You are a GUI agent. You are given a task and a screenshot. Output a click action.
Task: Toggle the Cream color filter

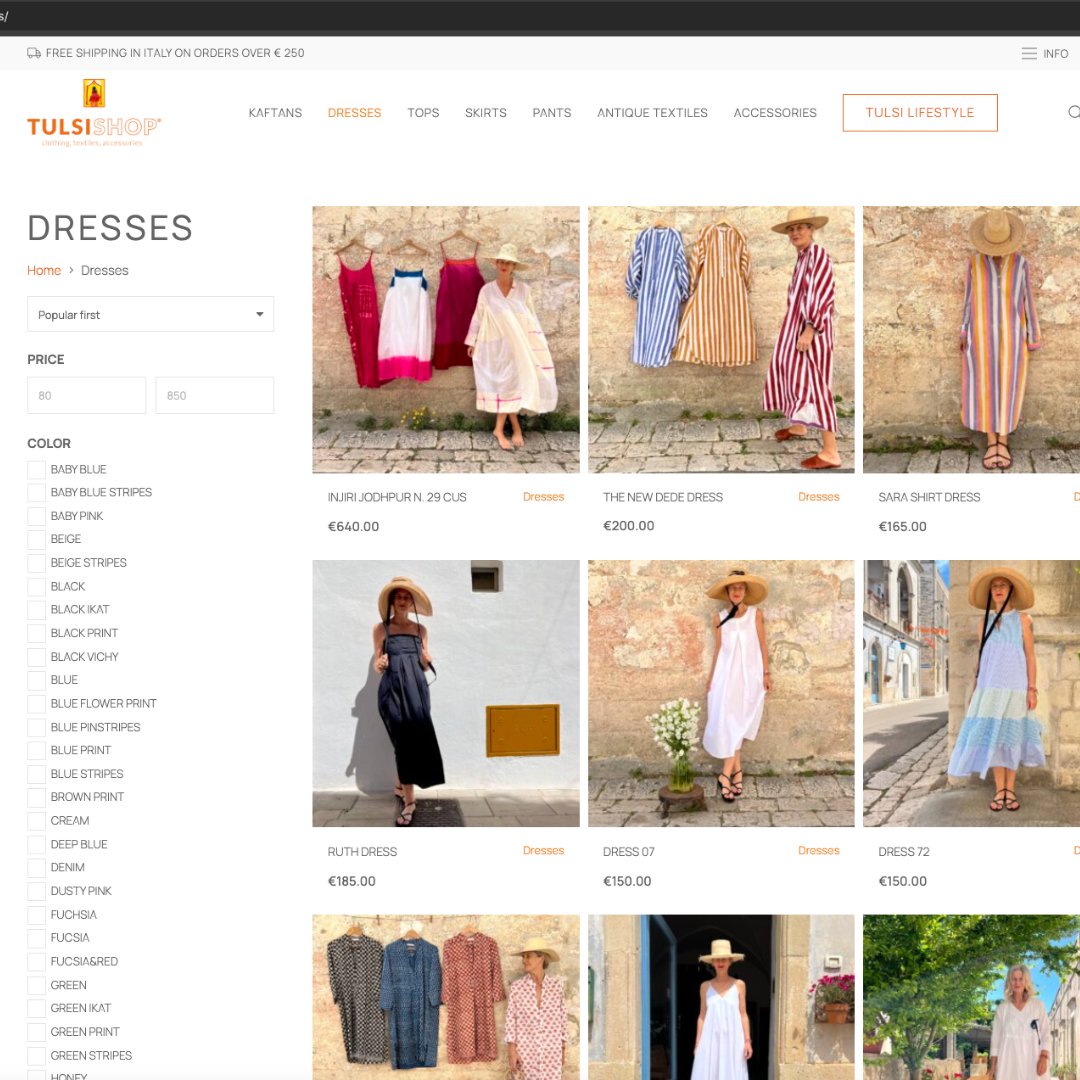[37, 821]
